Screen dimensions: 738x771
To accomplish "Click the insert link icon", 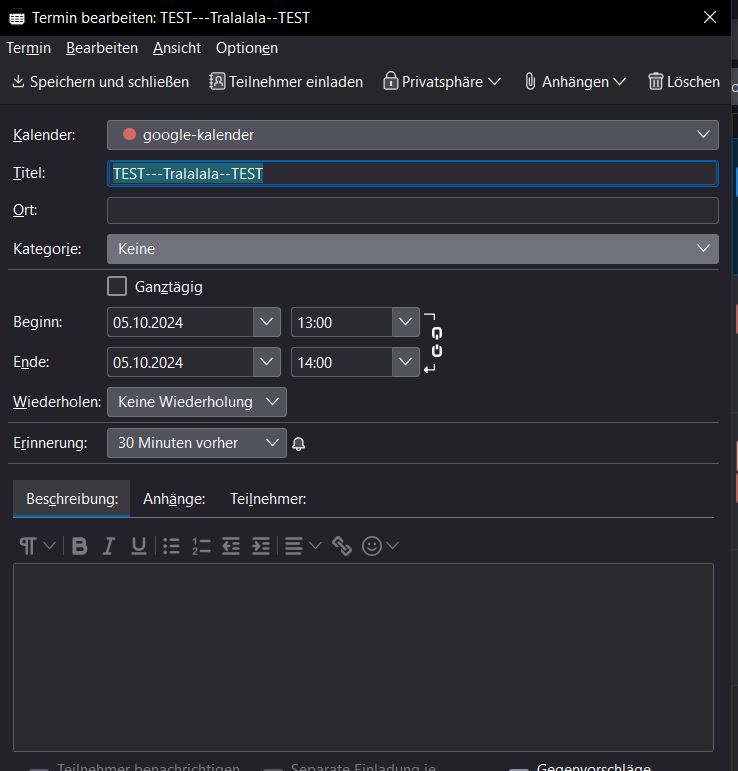I will pyautogui.click(x=342, y=546).
